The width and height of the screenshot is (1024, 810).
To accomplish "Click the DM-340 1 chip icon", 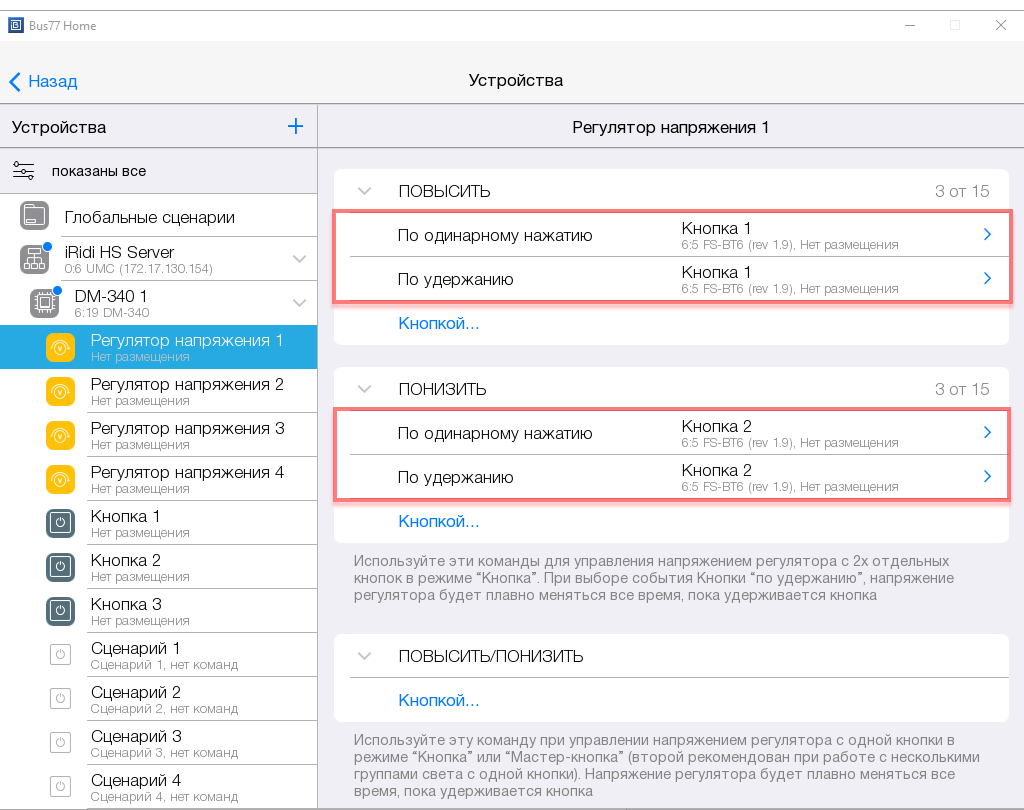I will click(44, 303).
